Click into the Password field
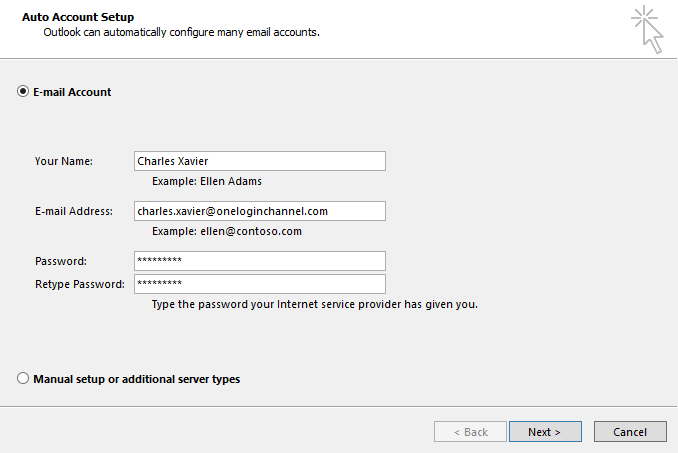Viewport: 678px width, 453px height. tap(260, 261)
